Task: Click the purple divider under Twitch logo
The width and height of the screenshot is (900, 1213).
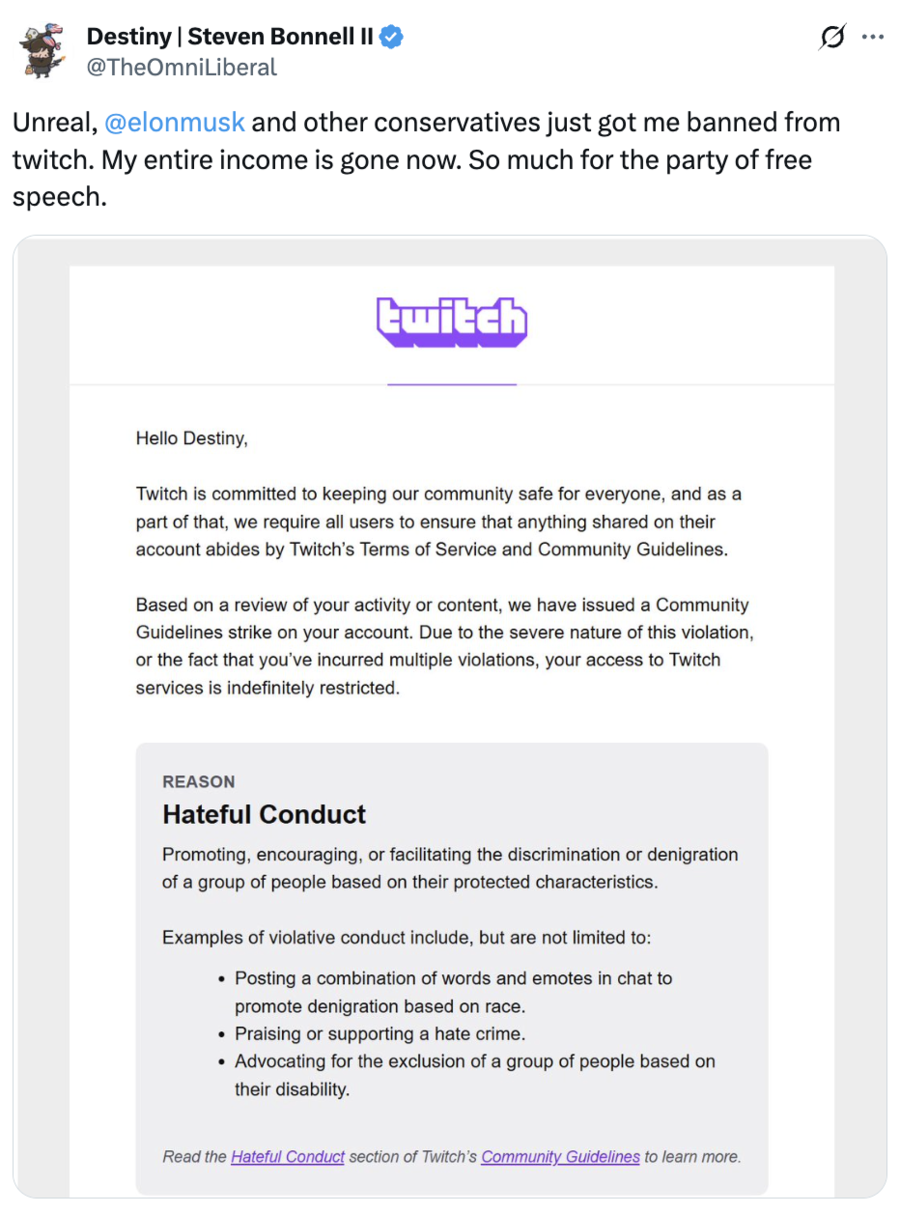Action: click(452, 384)
